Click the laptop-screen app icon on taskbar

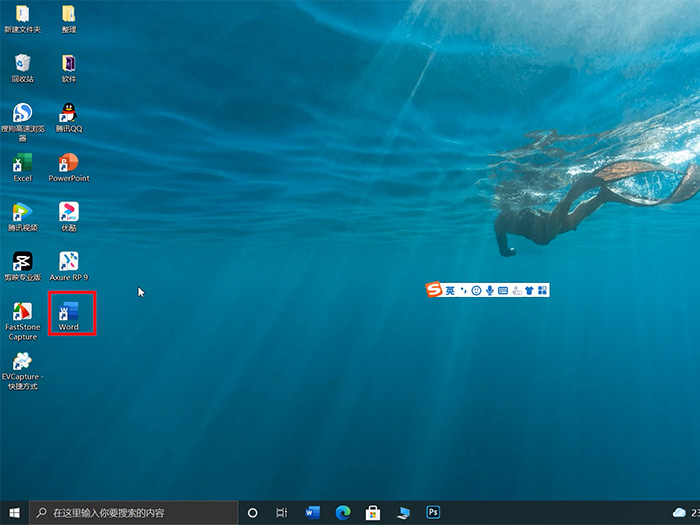coord(403,513)
